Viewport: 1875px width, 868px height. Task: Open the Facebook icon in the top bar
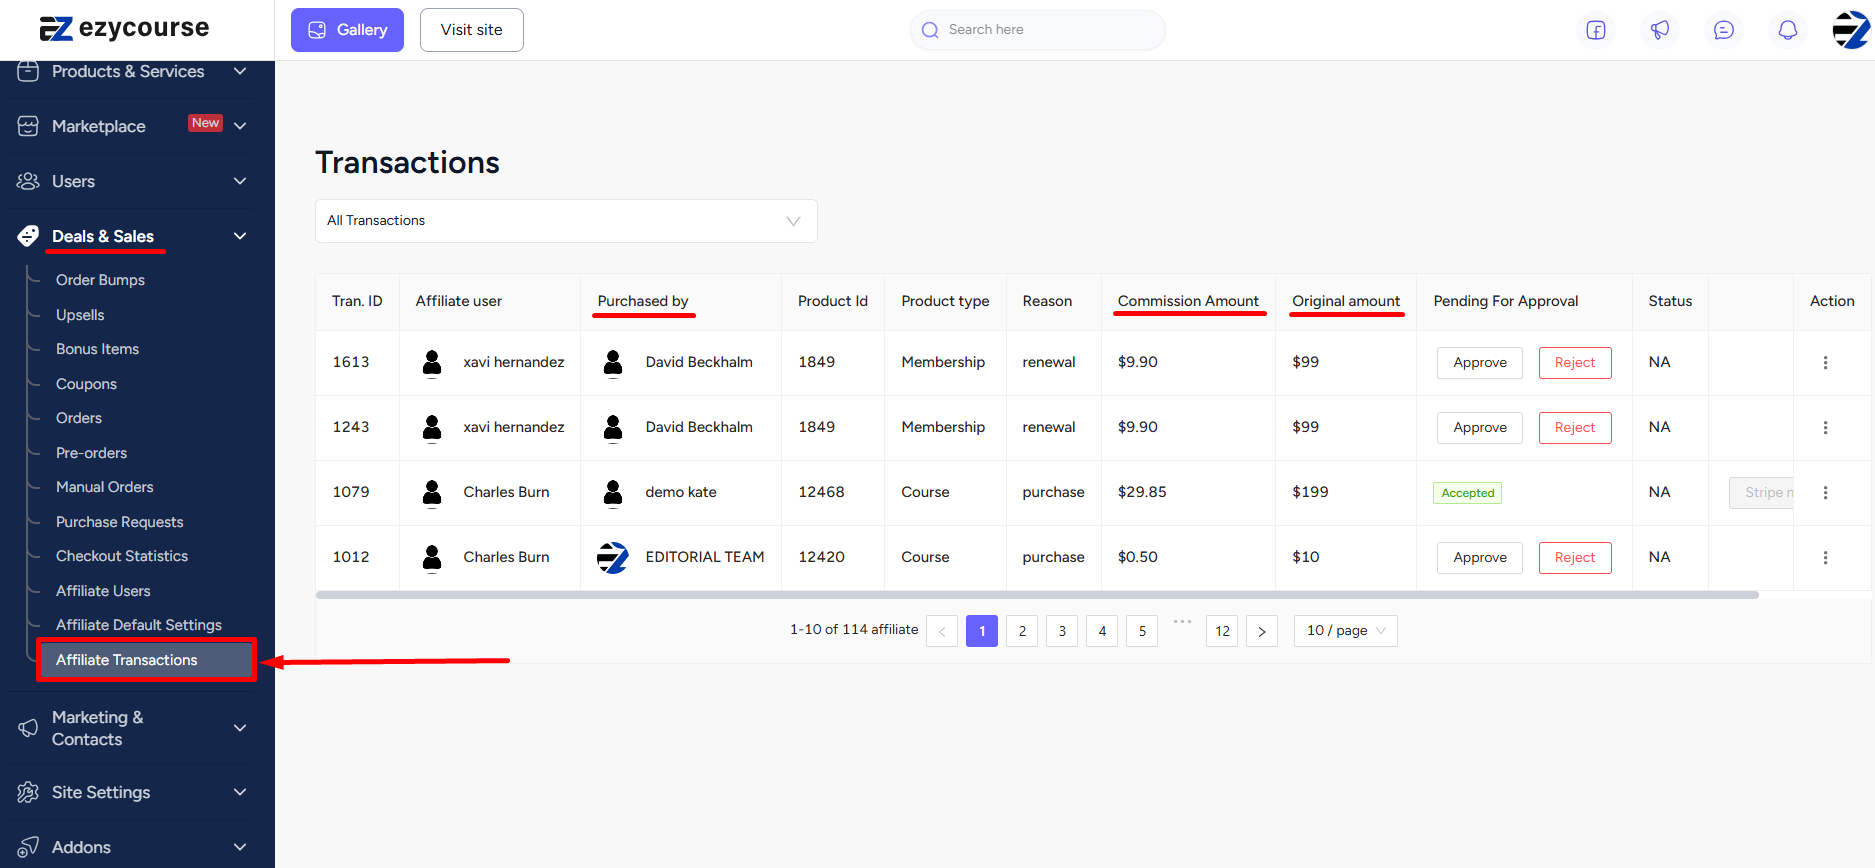[x=1596, y=30]
